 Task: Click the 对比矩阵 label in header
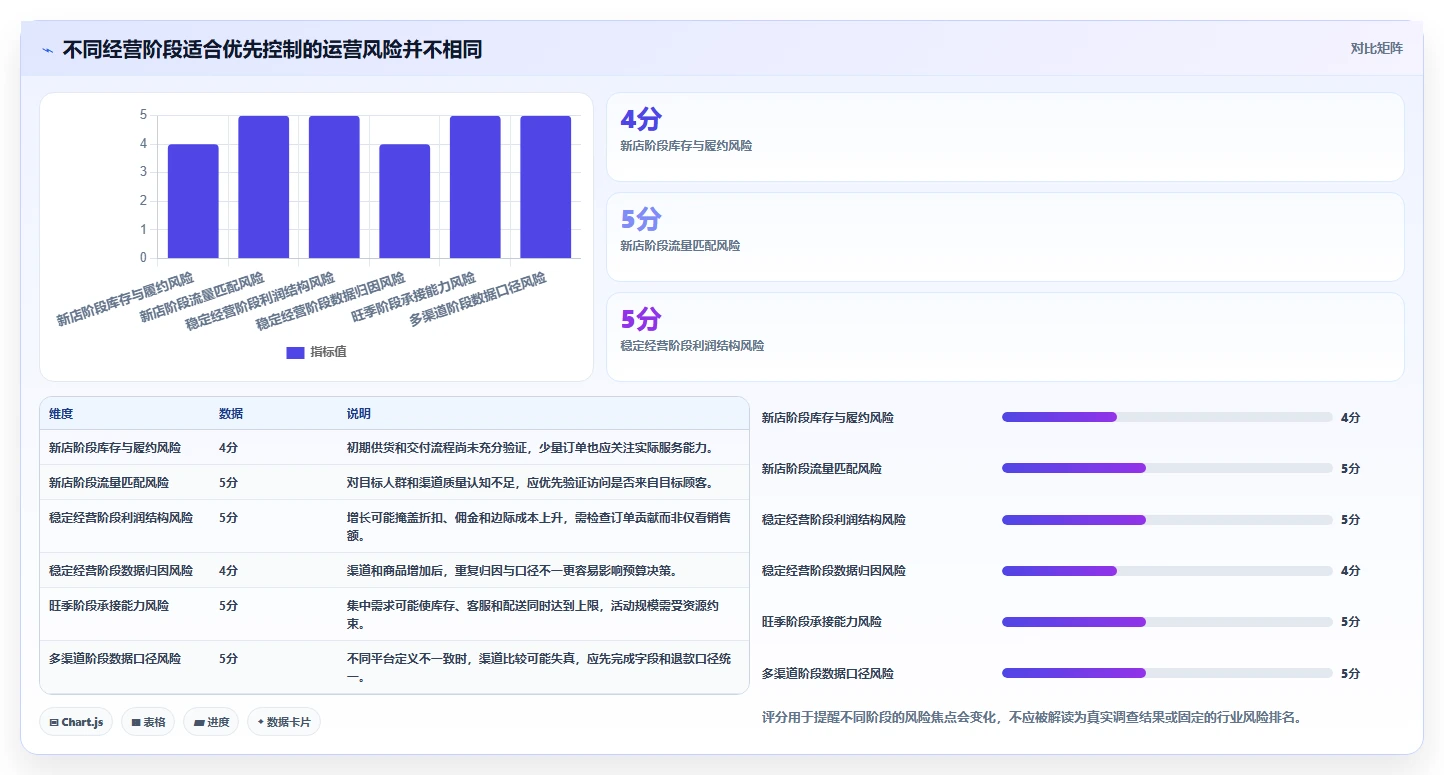(x=1376, y=49)
